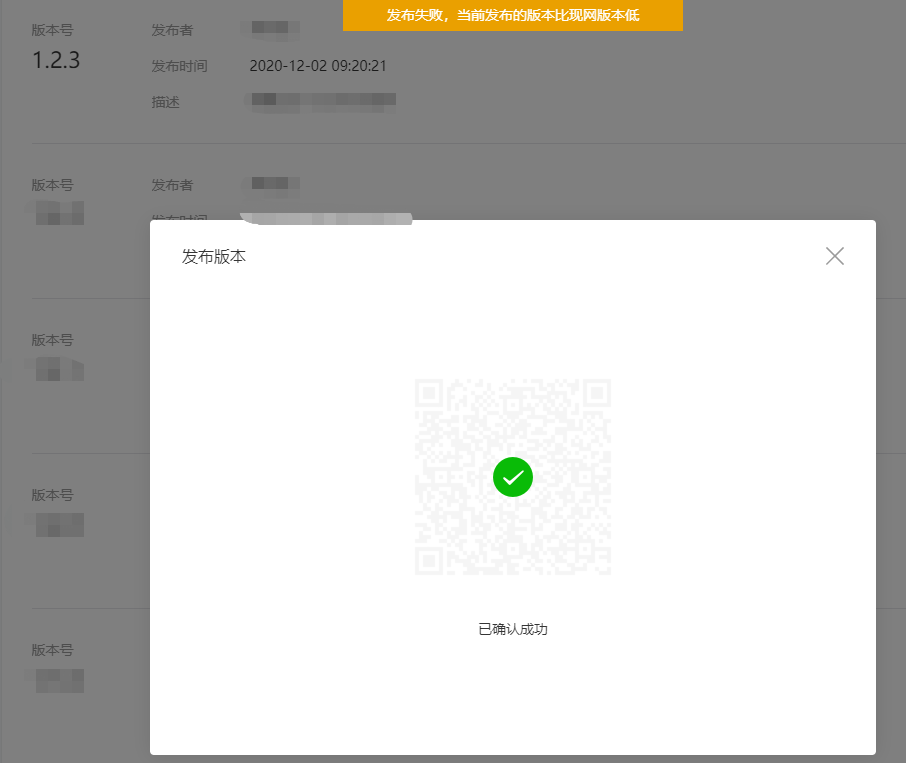Click the 描述 label of version 1.2.3

[165, 102]
